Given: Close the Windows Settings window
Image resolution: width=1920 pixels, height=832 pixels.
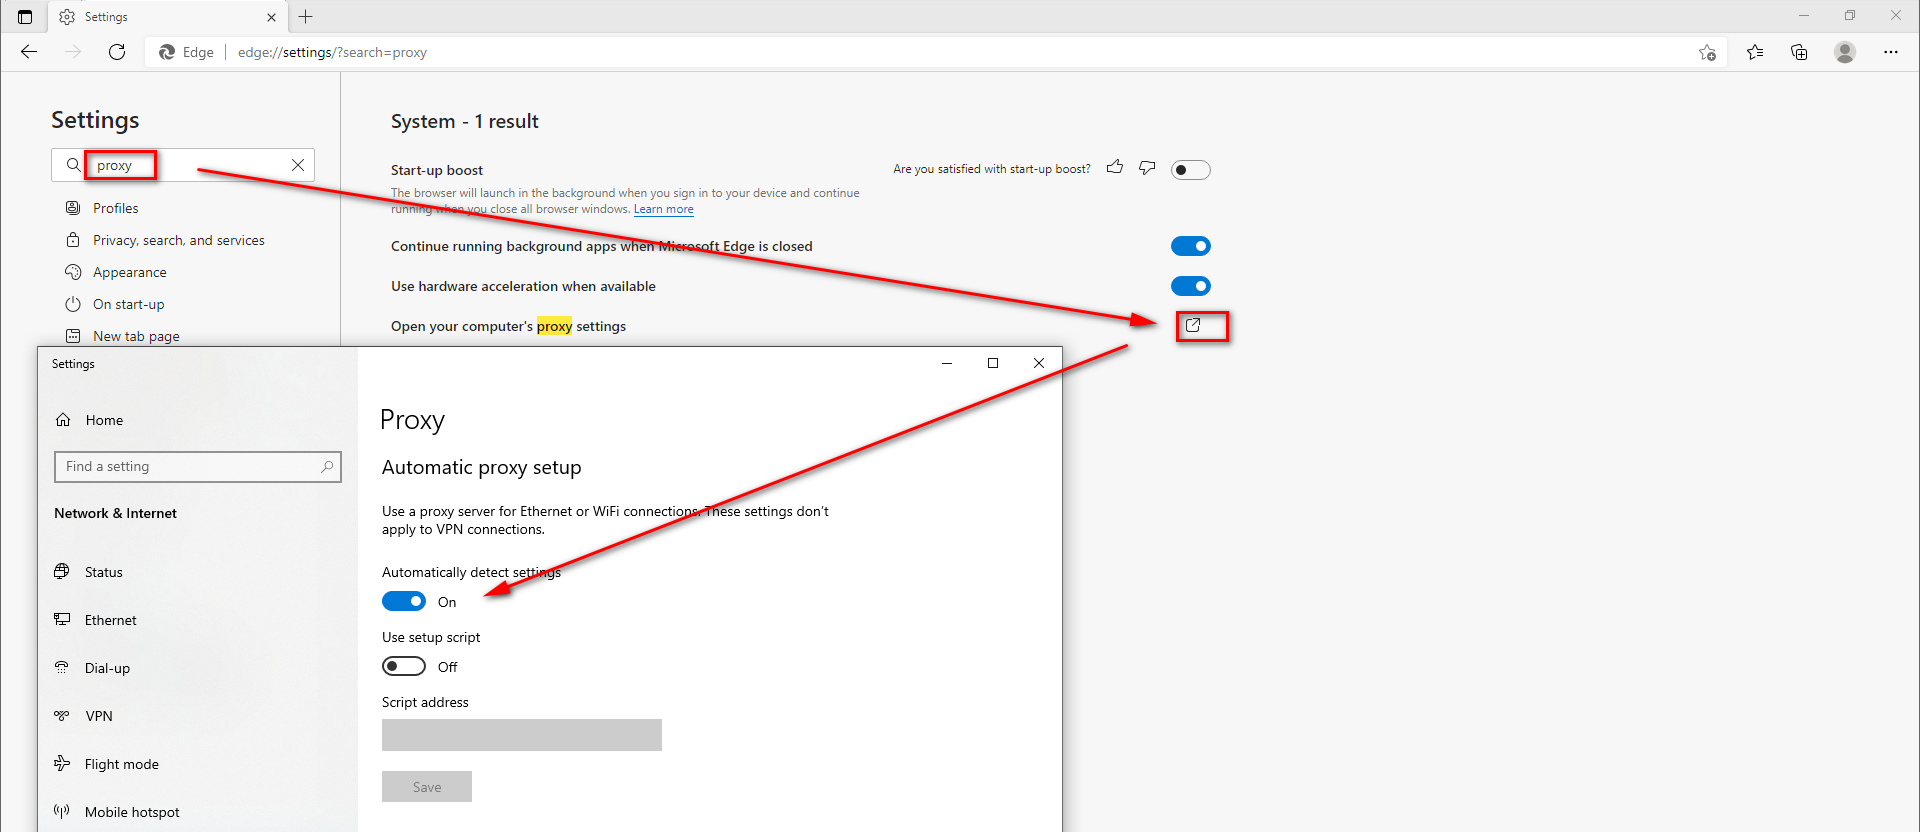Looking at the screenshot, I should click(1039, 363).
